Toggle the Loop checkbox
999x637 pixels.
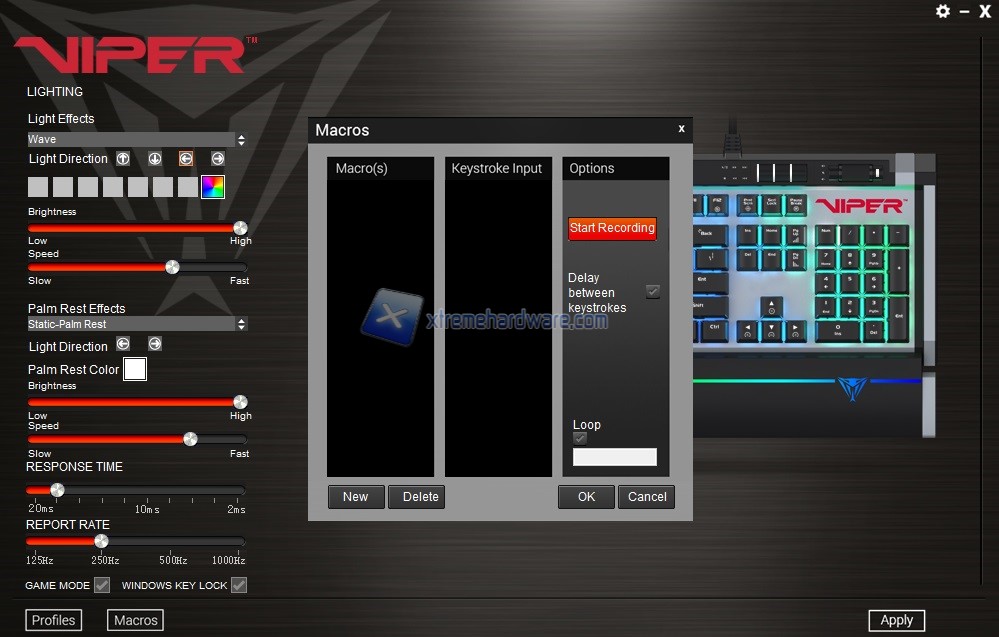click(x=580, y=438)
